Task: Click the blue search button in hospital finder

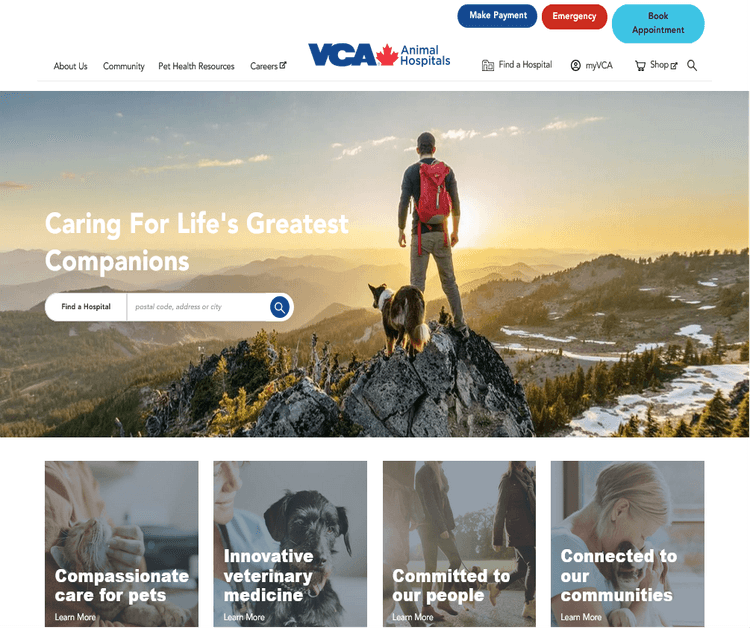Action: (x=280, y=307)
